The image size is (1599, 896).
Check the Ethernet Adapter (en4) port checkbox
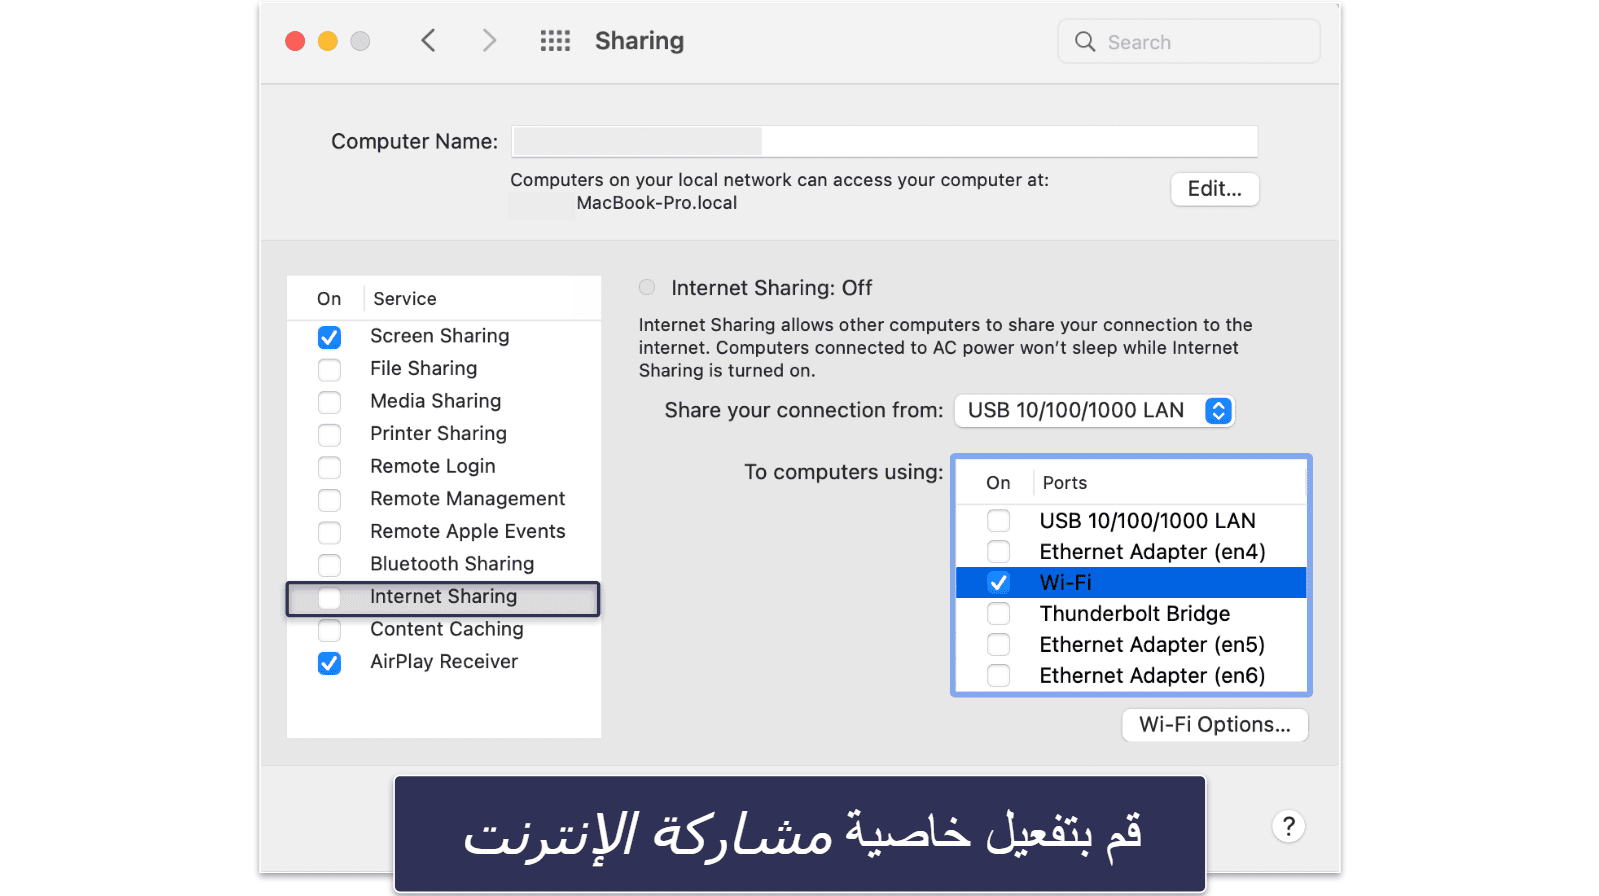click(998, 551)
